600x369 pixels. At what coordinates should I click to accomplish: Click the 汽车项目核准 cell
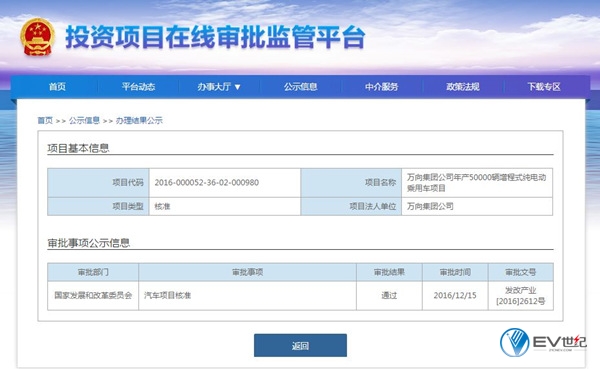[248, 296]
